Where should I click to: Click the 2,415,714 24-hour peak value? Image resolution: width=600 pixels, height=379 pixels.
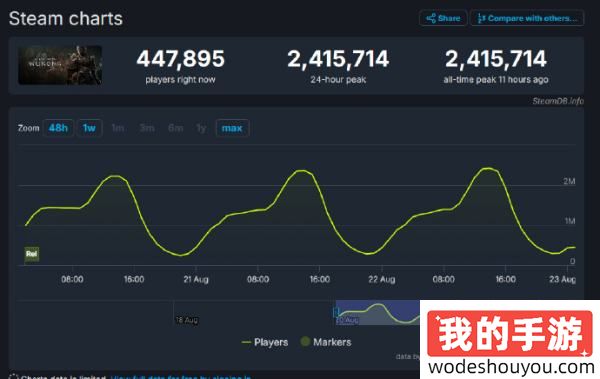click(x=338, y=59)
